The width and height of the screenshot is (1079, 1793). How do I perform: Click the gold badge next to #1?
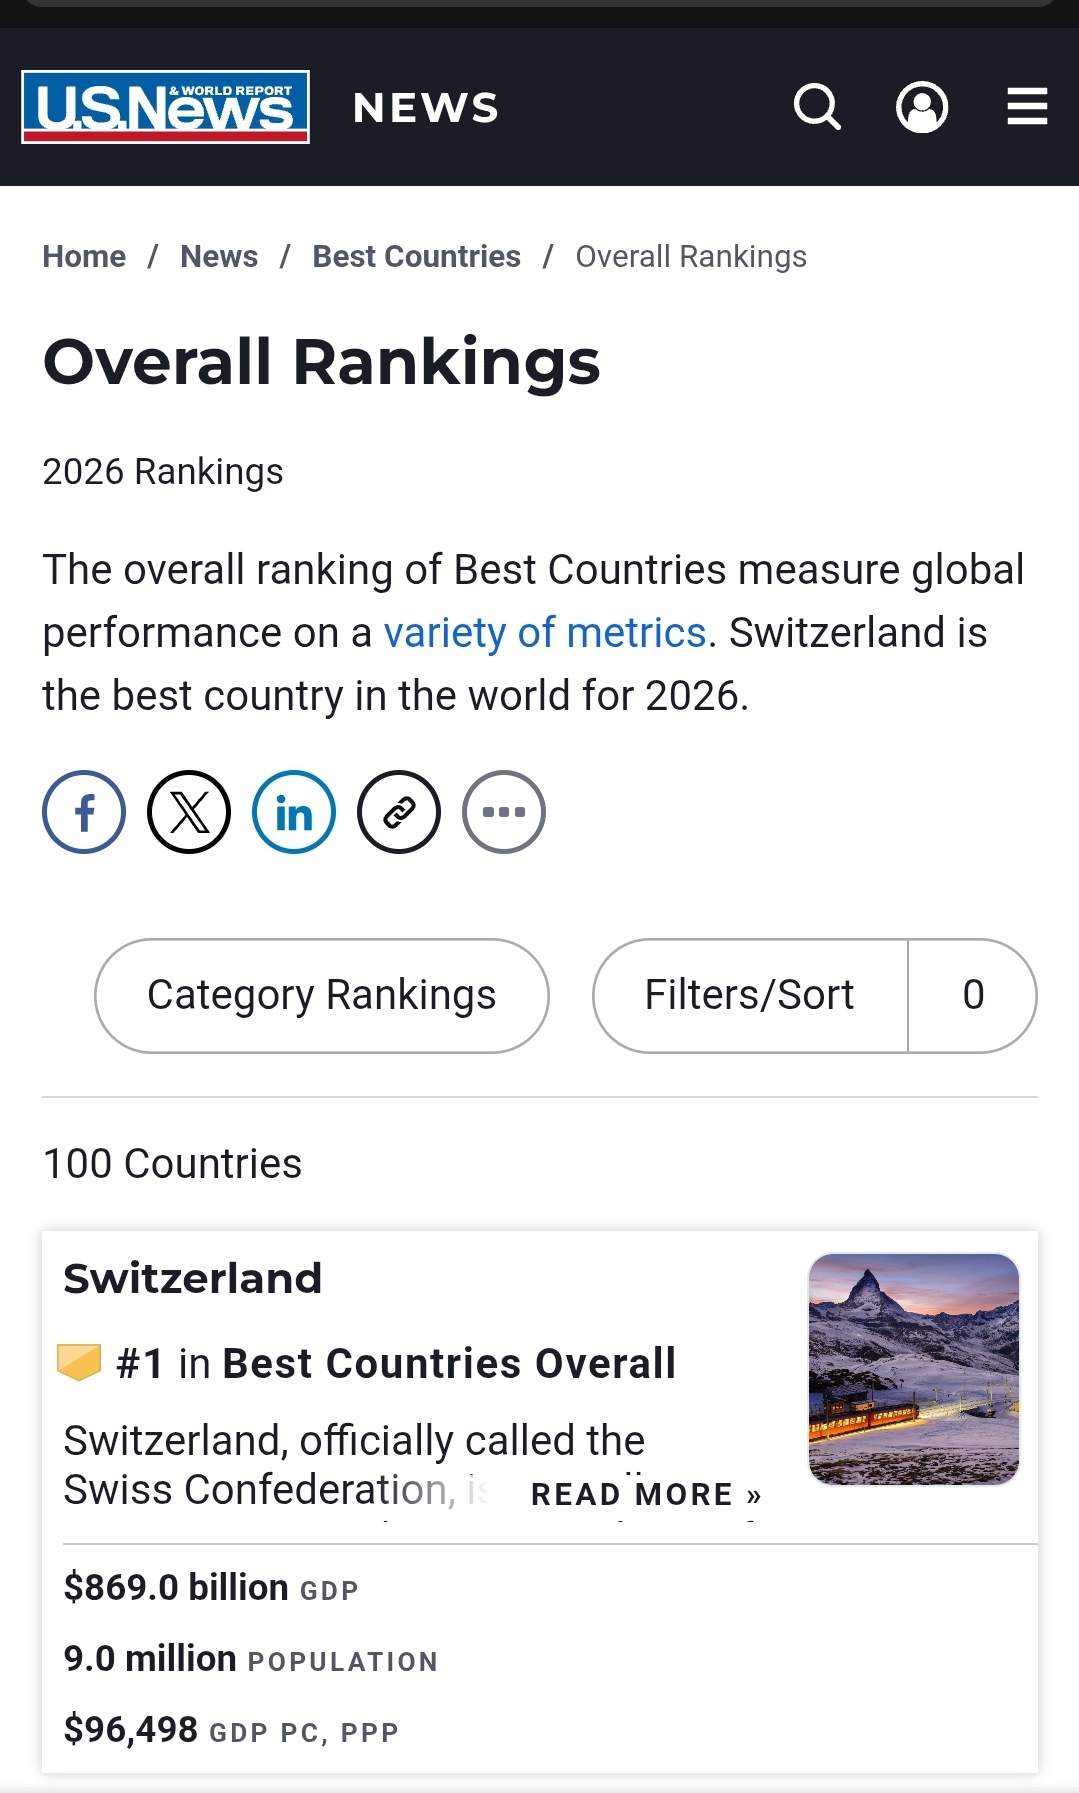click(79, 1363)
